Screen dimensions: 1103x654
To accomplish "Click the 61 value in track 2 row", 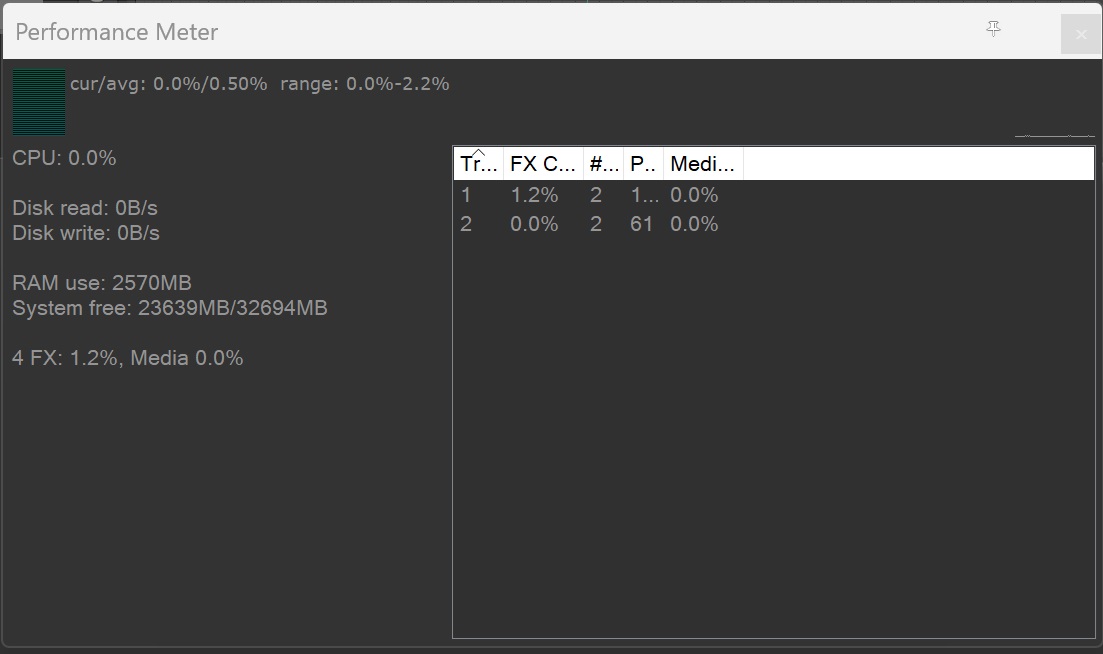I will click(641, 224).
